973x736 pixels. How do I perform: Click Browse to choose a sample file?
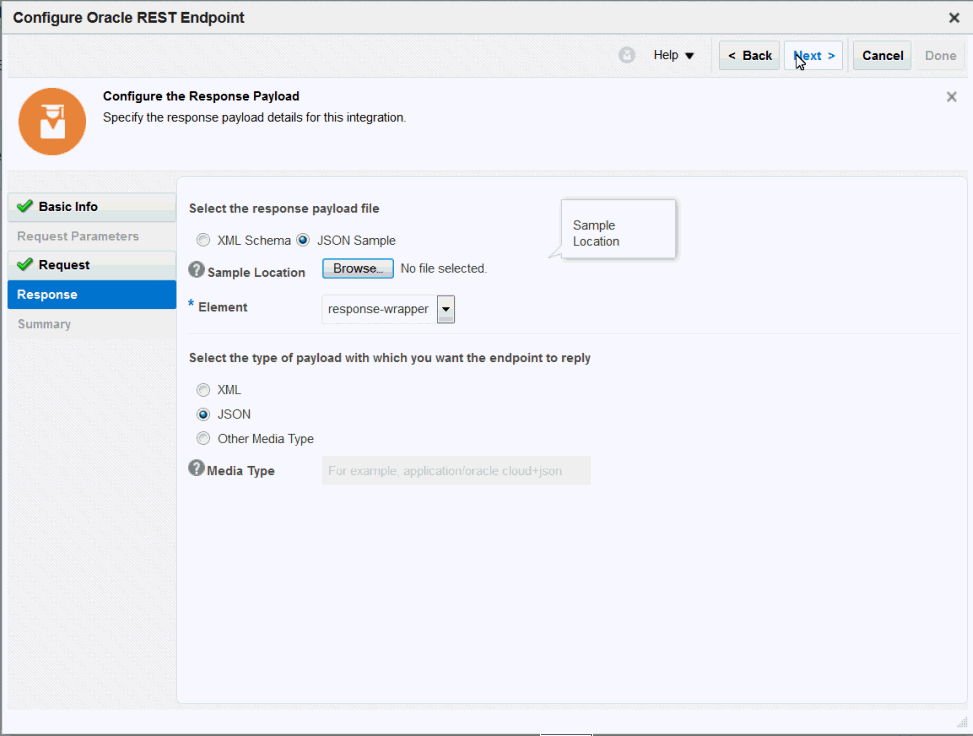(x=357, y=268)
